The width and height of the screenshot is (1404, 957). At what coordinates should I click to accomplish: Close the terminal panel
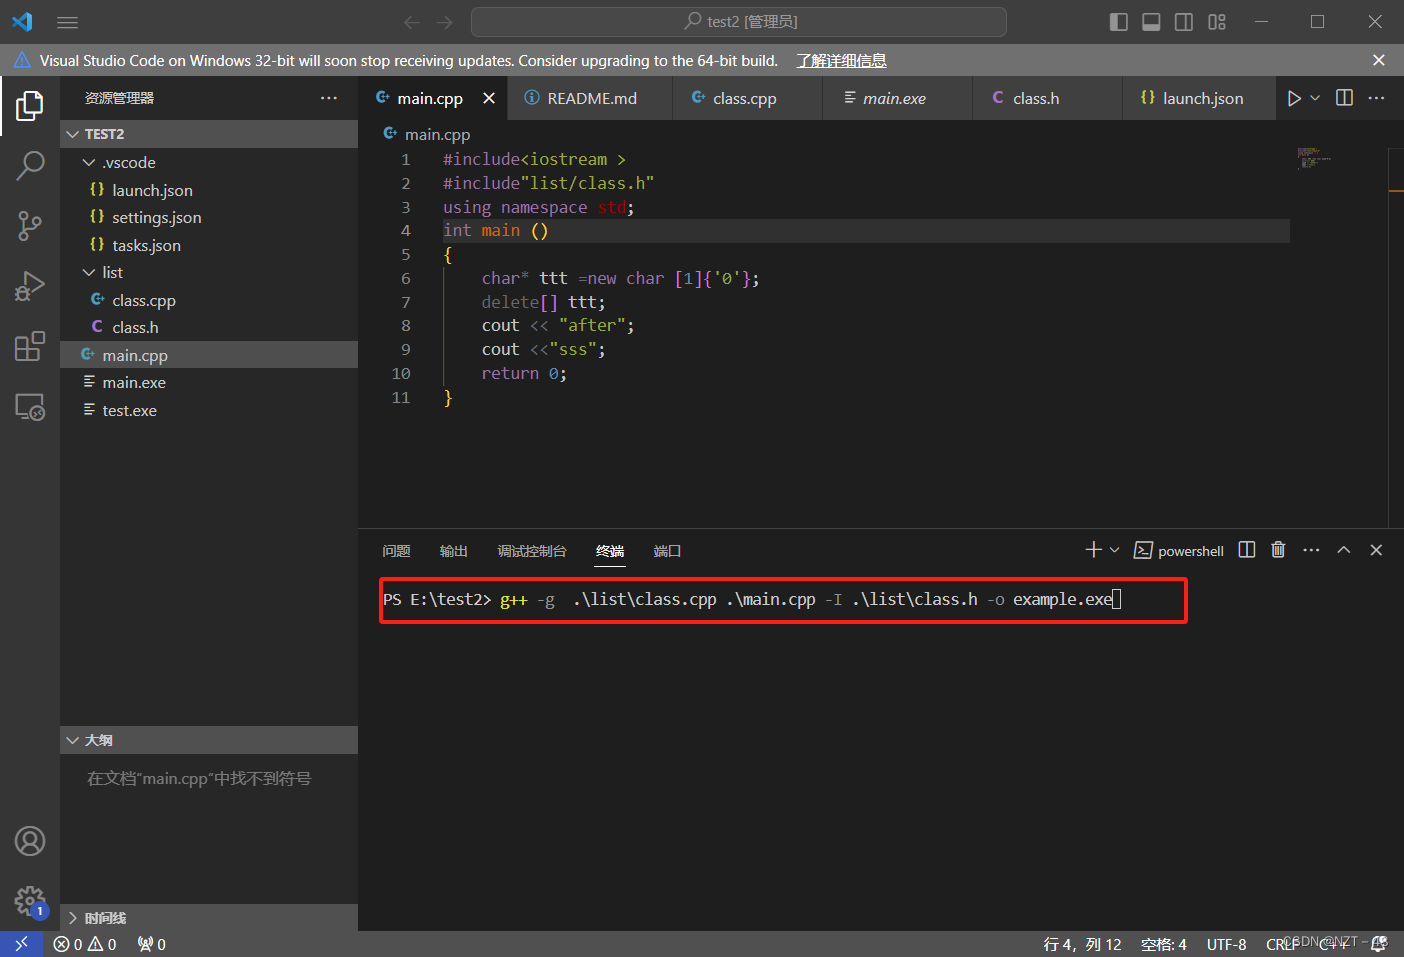[1376, 550]
